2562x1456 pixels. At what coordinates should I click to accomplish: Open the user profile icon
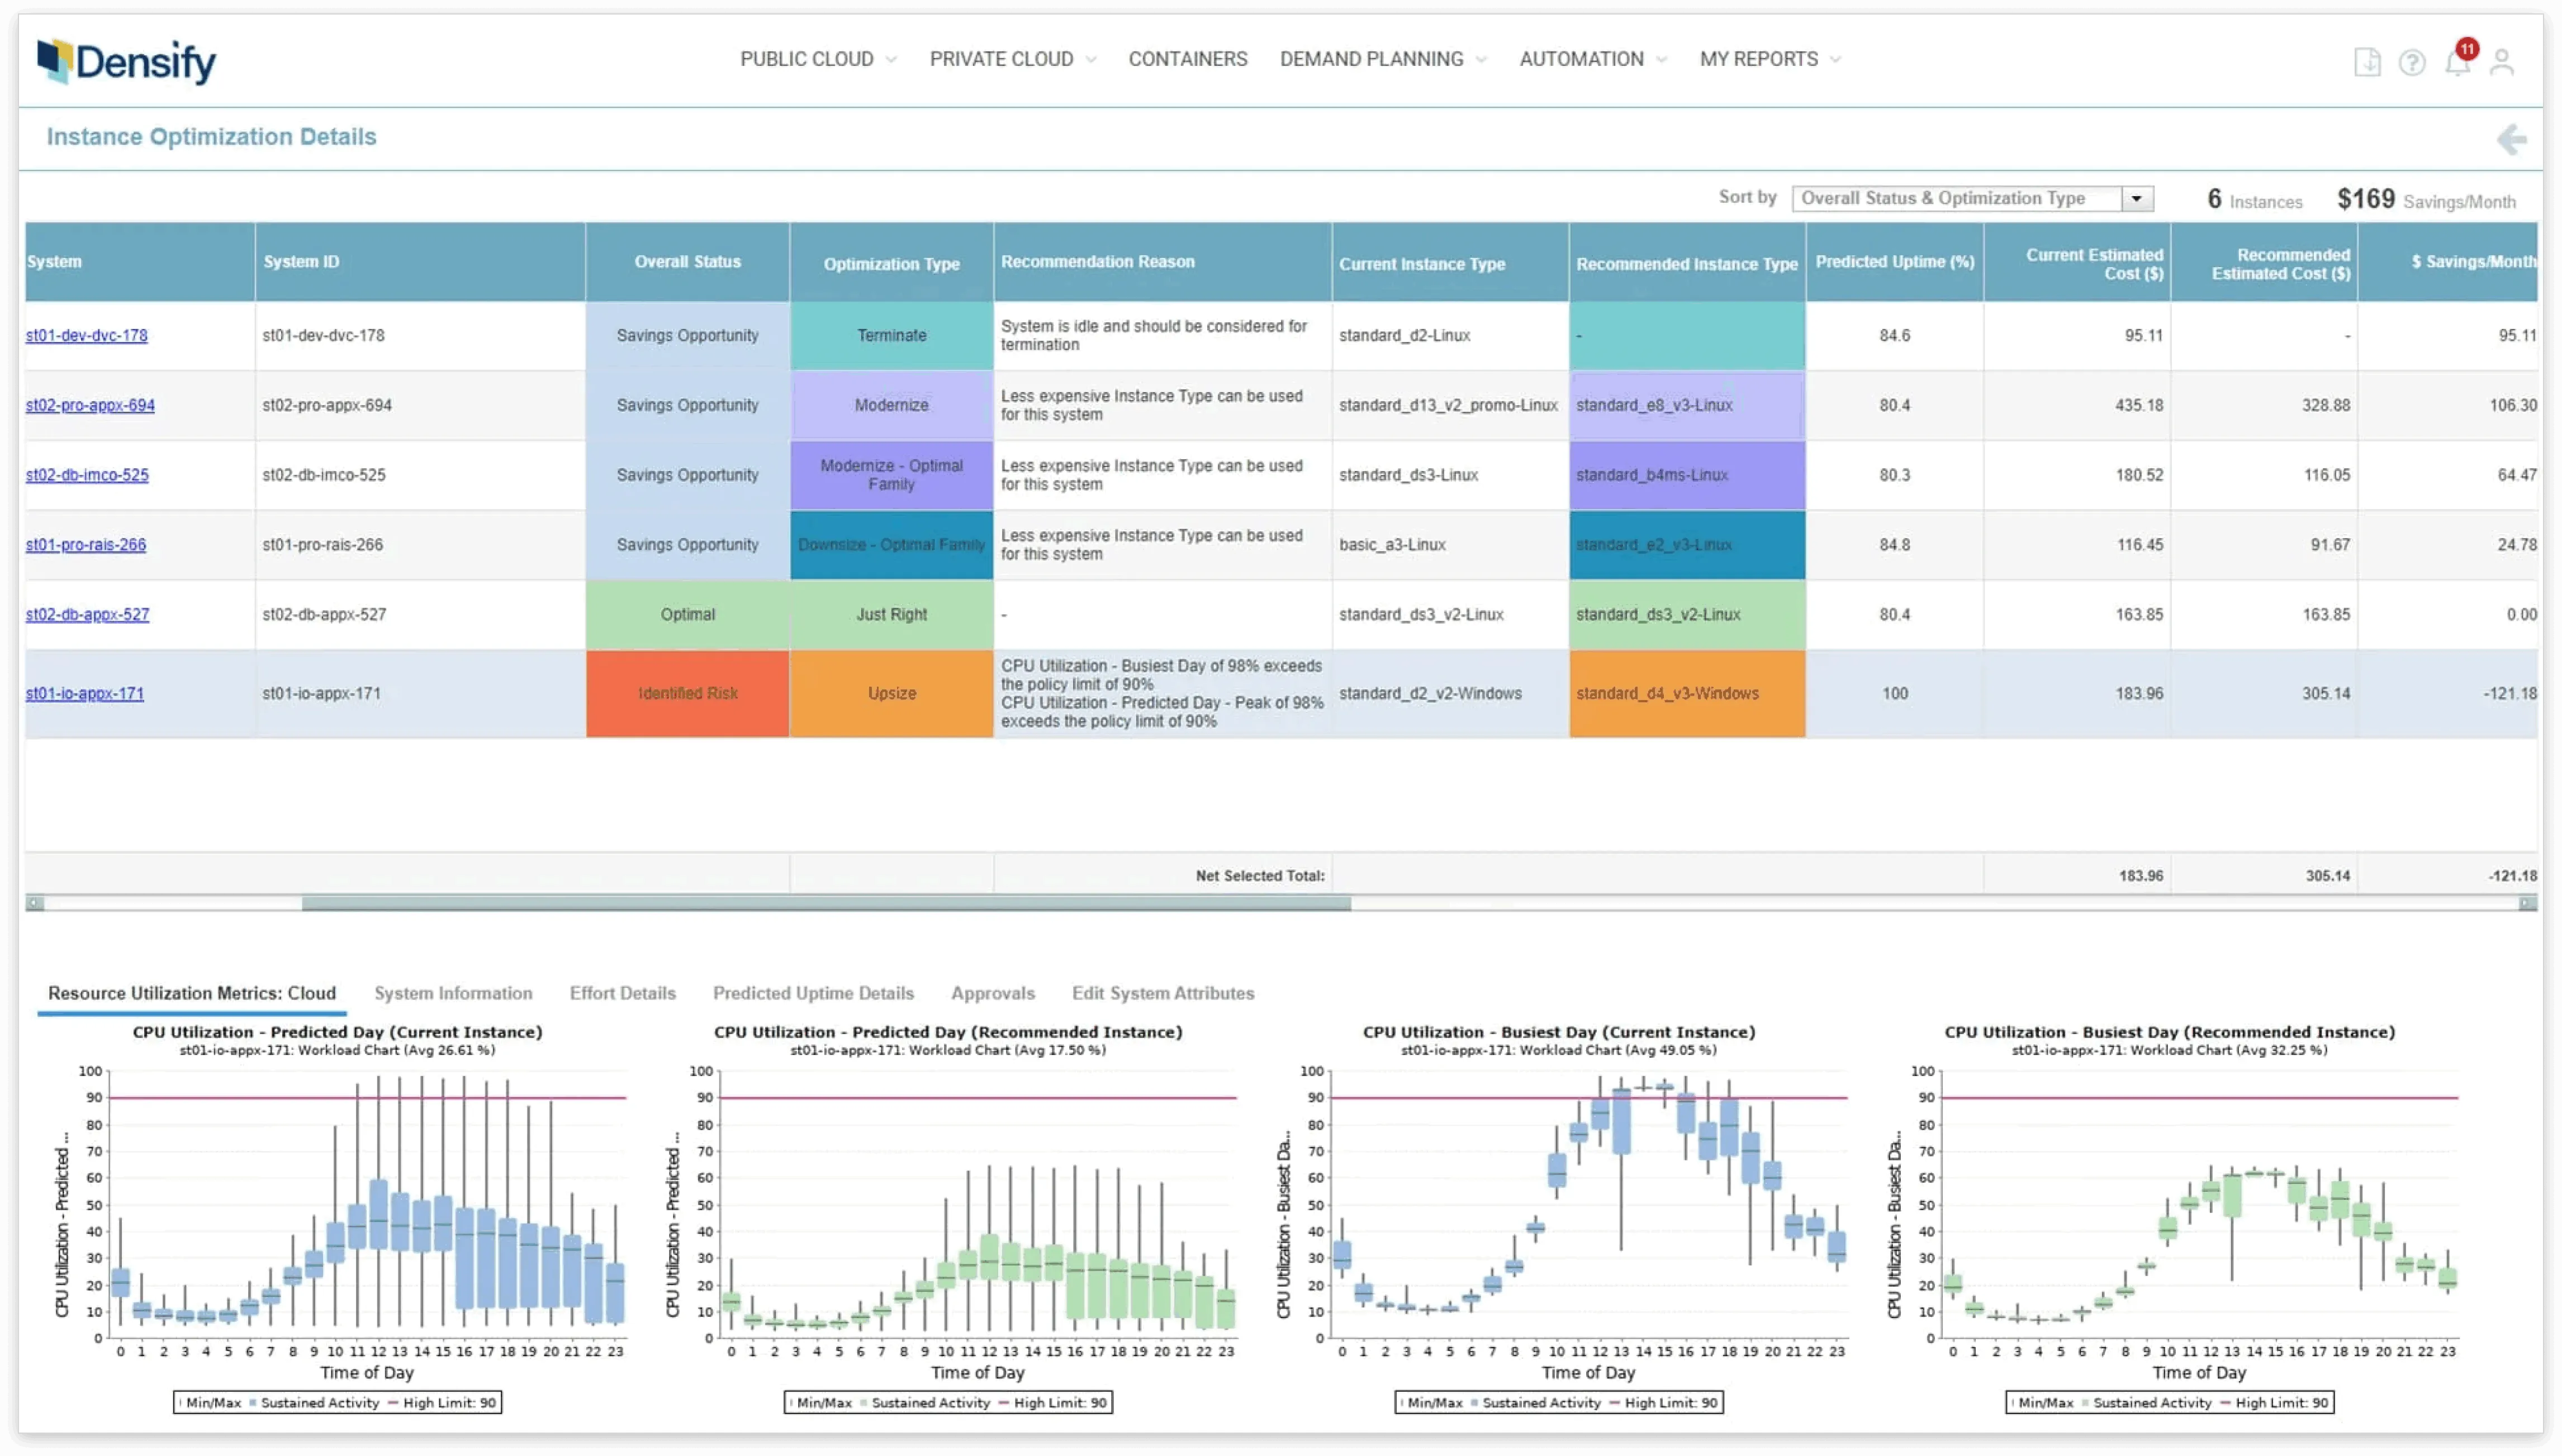click(x=2501, y=62)
